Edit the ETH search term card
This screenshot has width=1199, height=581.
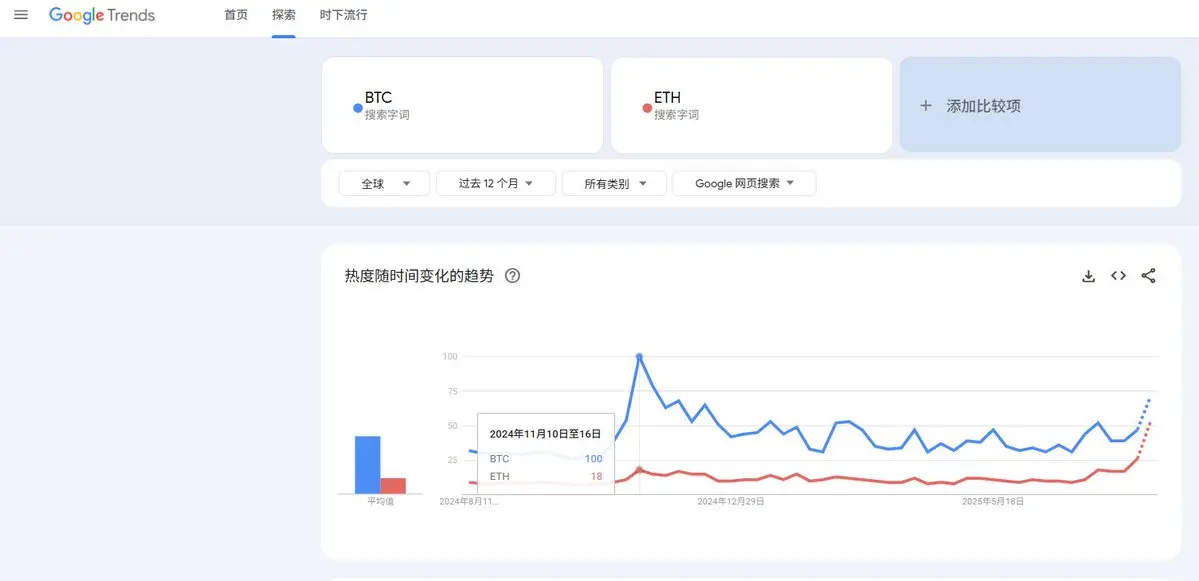[752, 105]
